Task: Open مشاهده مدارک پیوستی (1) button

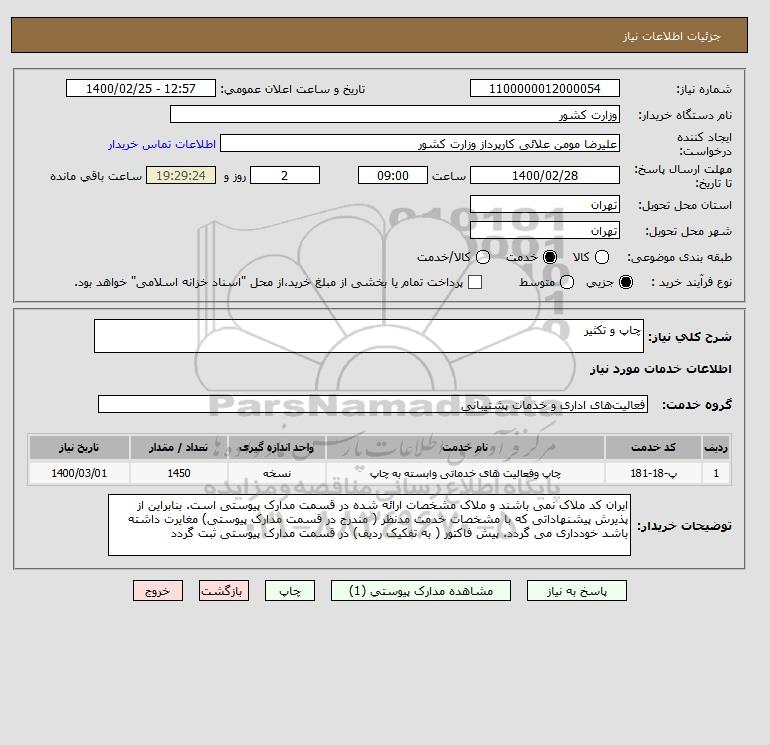Action: click(x=421, y=591)
